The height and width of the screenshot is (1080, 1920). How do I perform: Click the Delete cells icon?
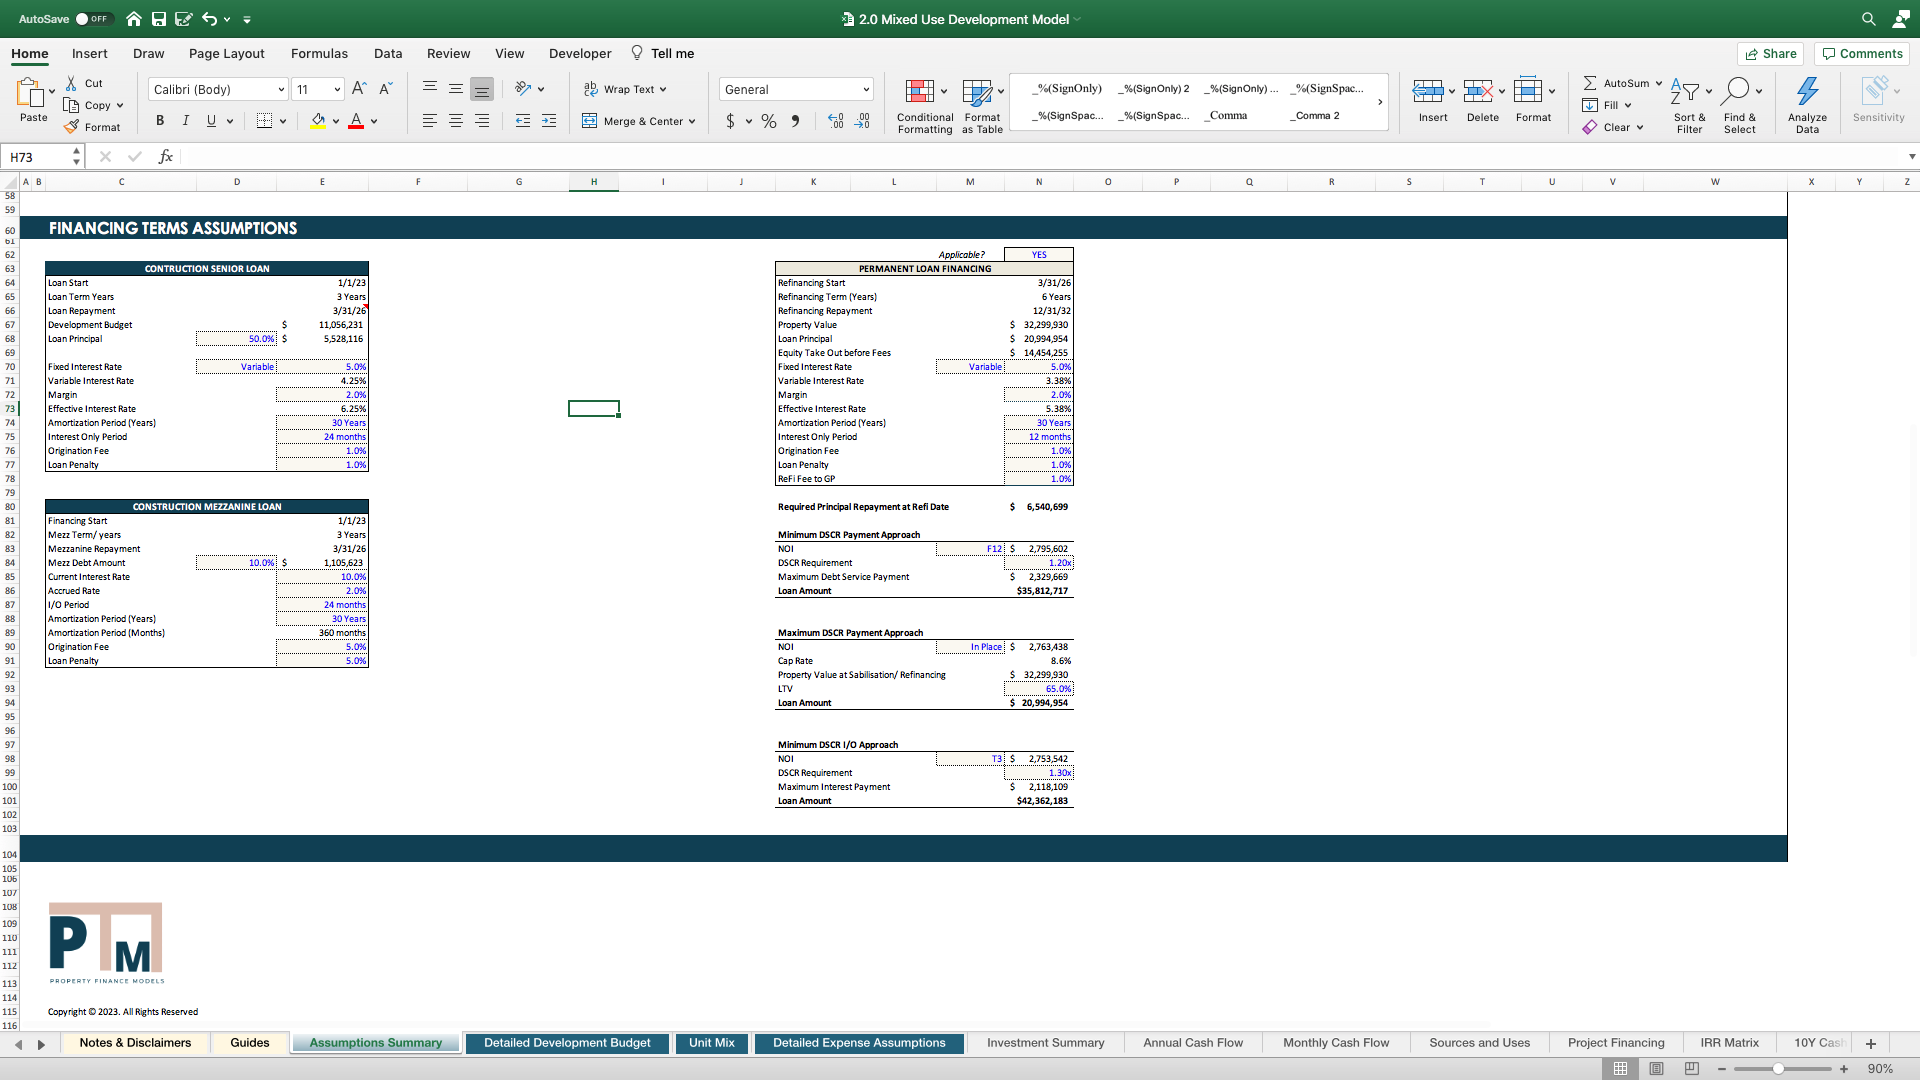coord(1478,92)
